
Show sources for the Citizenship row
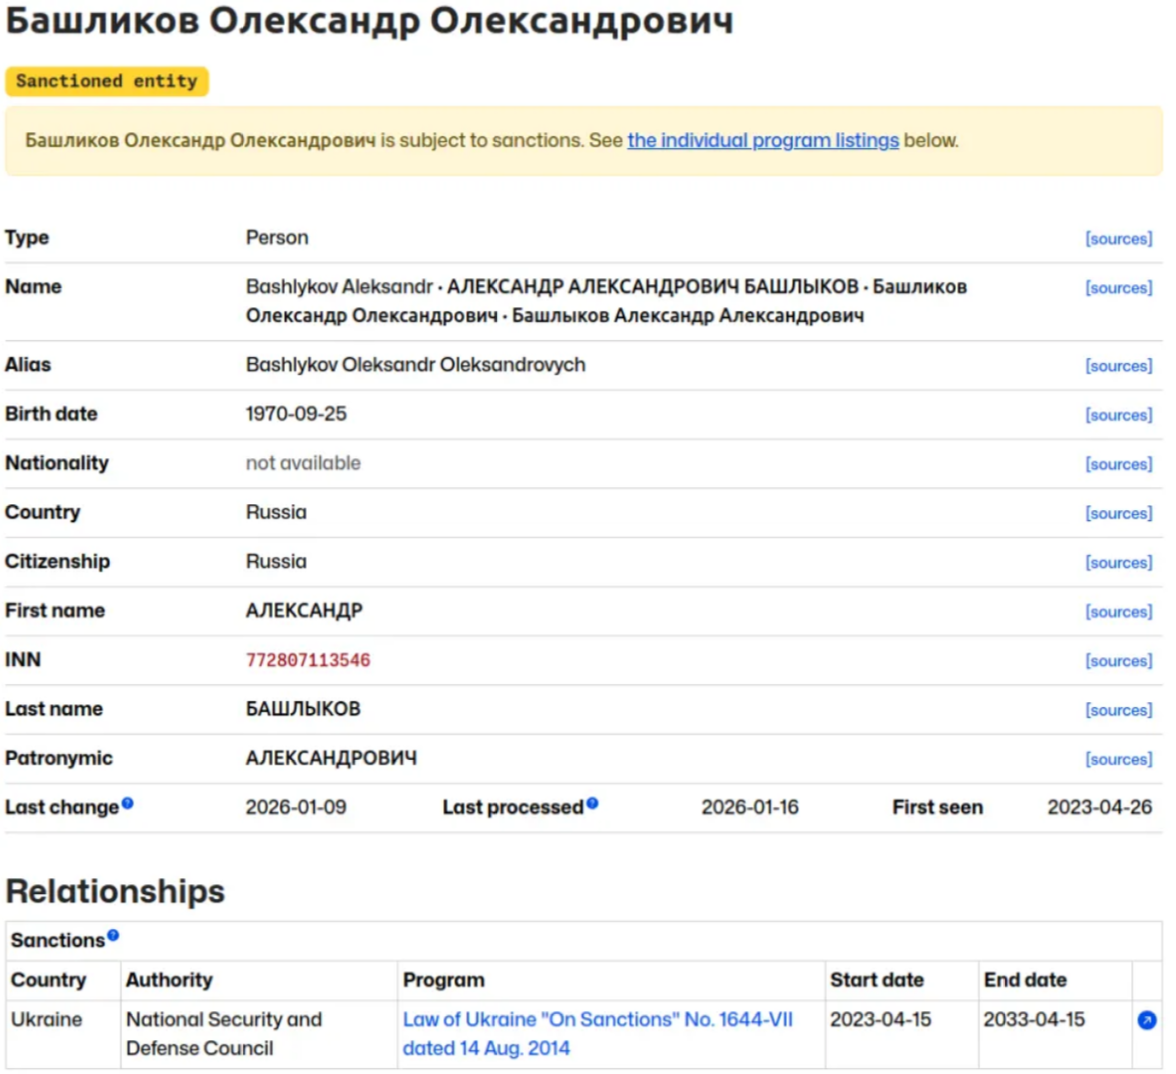[x=1118, y=563]
